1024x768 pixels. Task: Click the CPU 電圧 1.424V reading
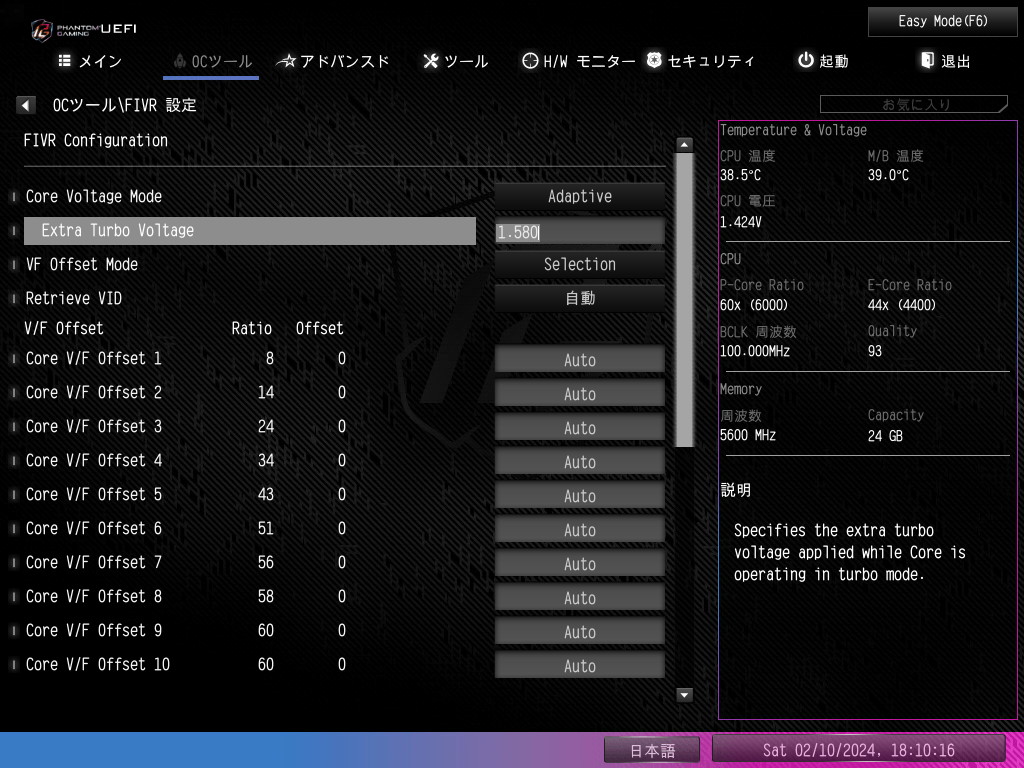pos(741,223)
